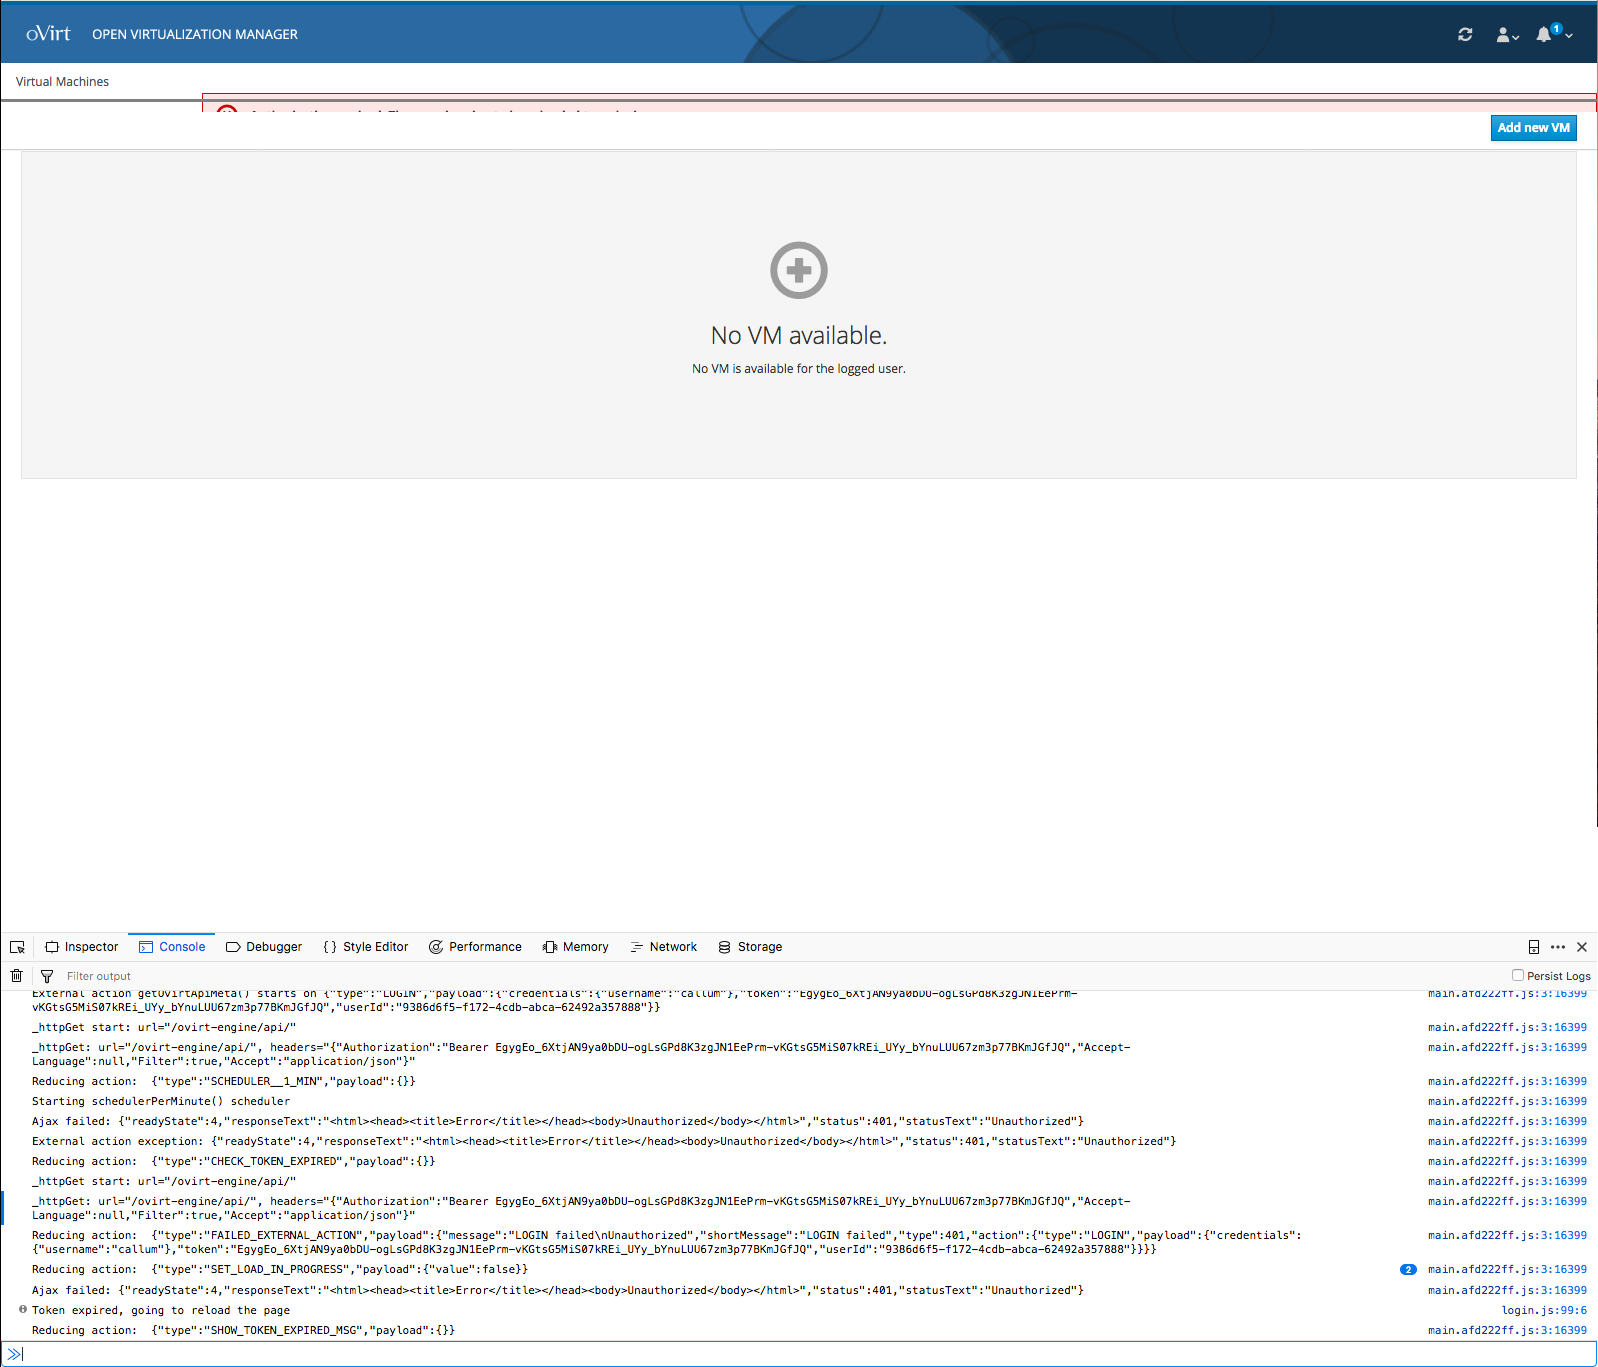This screenshot has width=1598, height=1367.
Task: Open the user account dropdown menu
Action: pyautogui.click(x=1507, y=35)
